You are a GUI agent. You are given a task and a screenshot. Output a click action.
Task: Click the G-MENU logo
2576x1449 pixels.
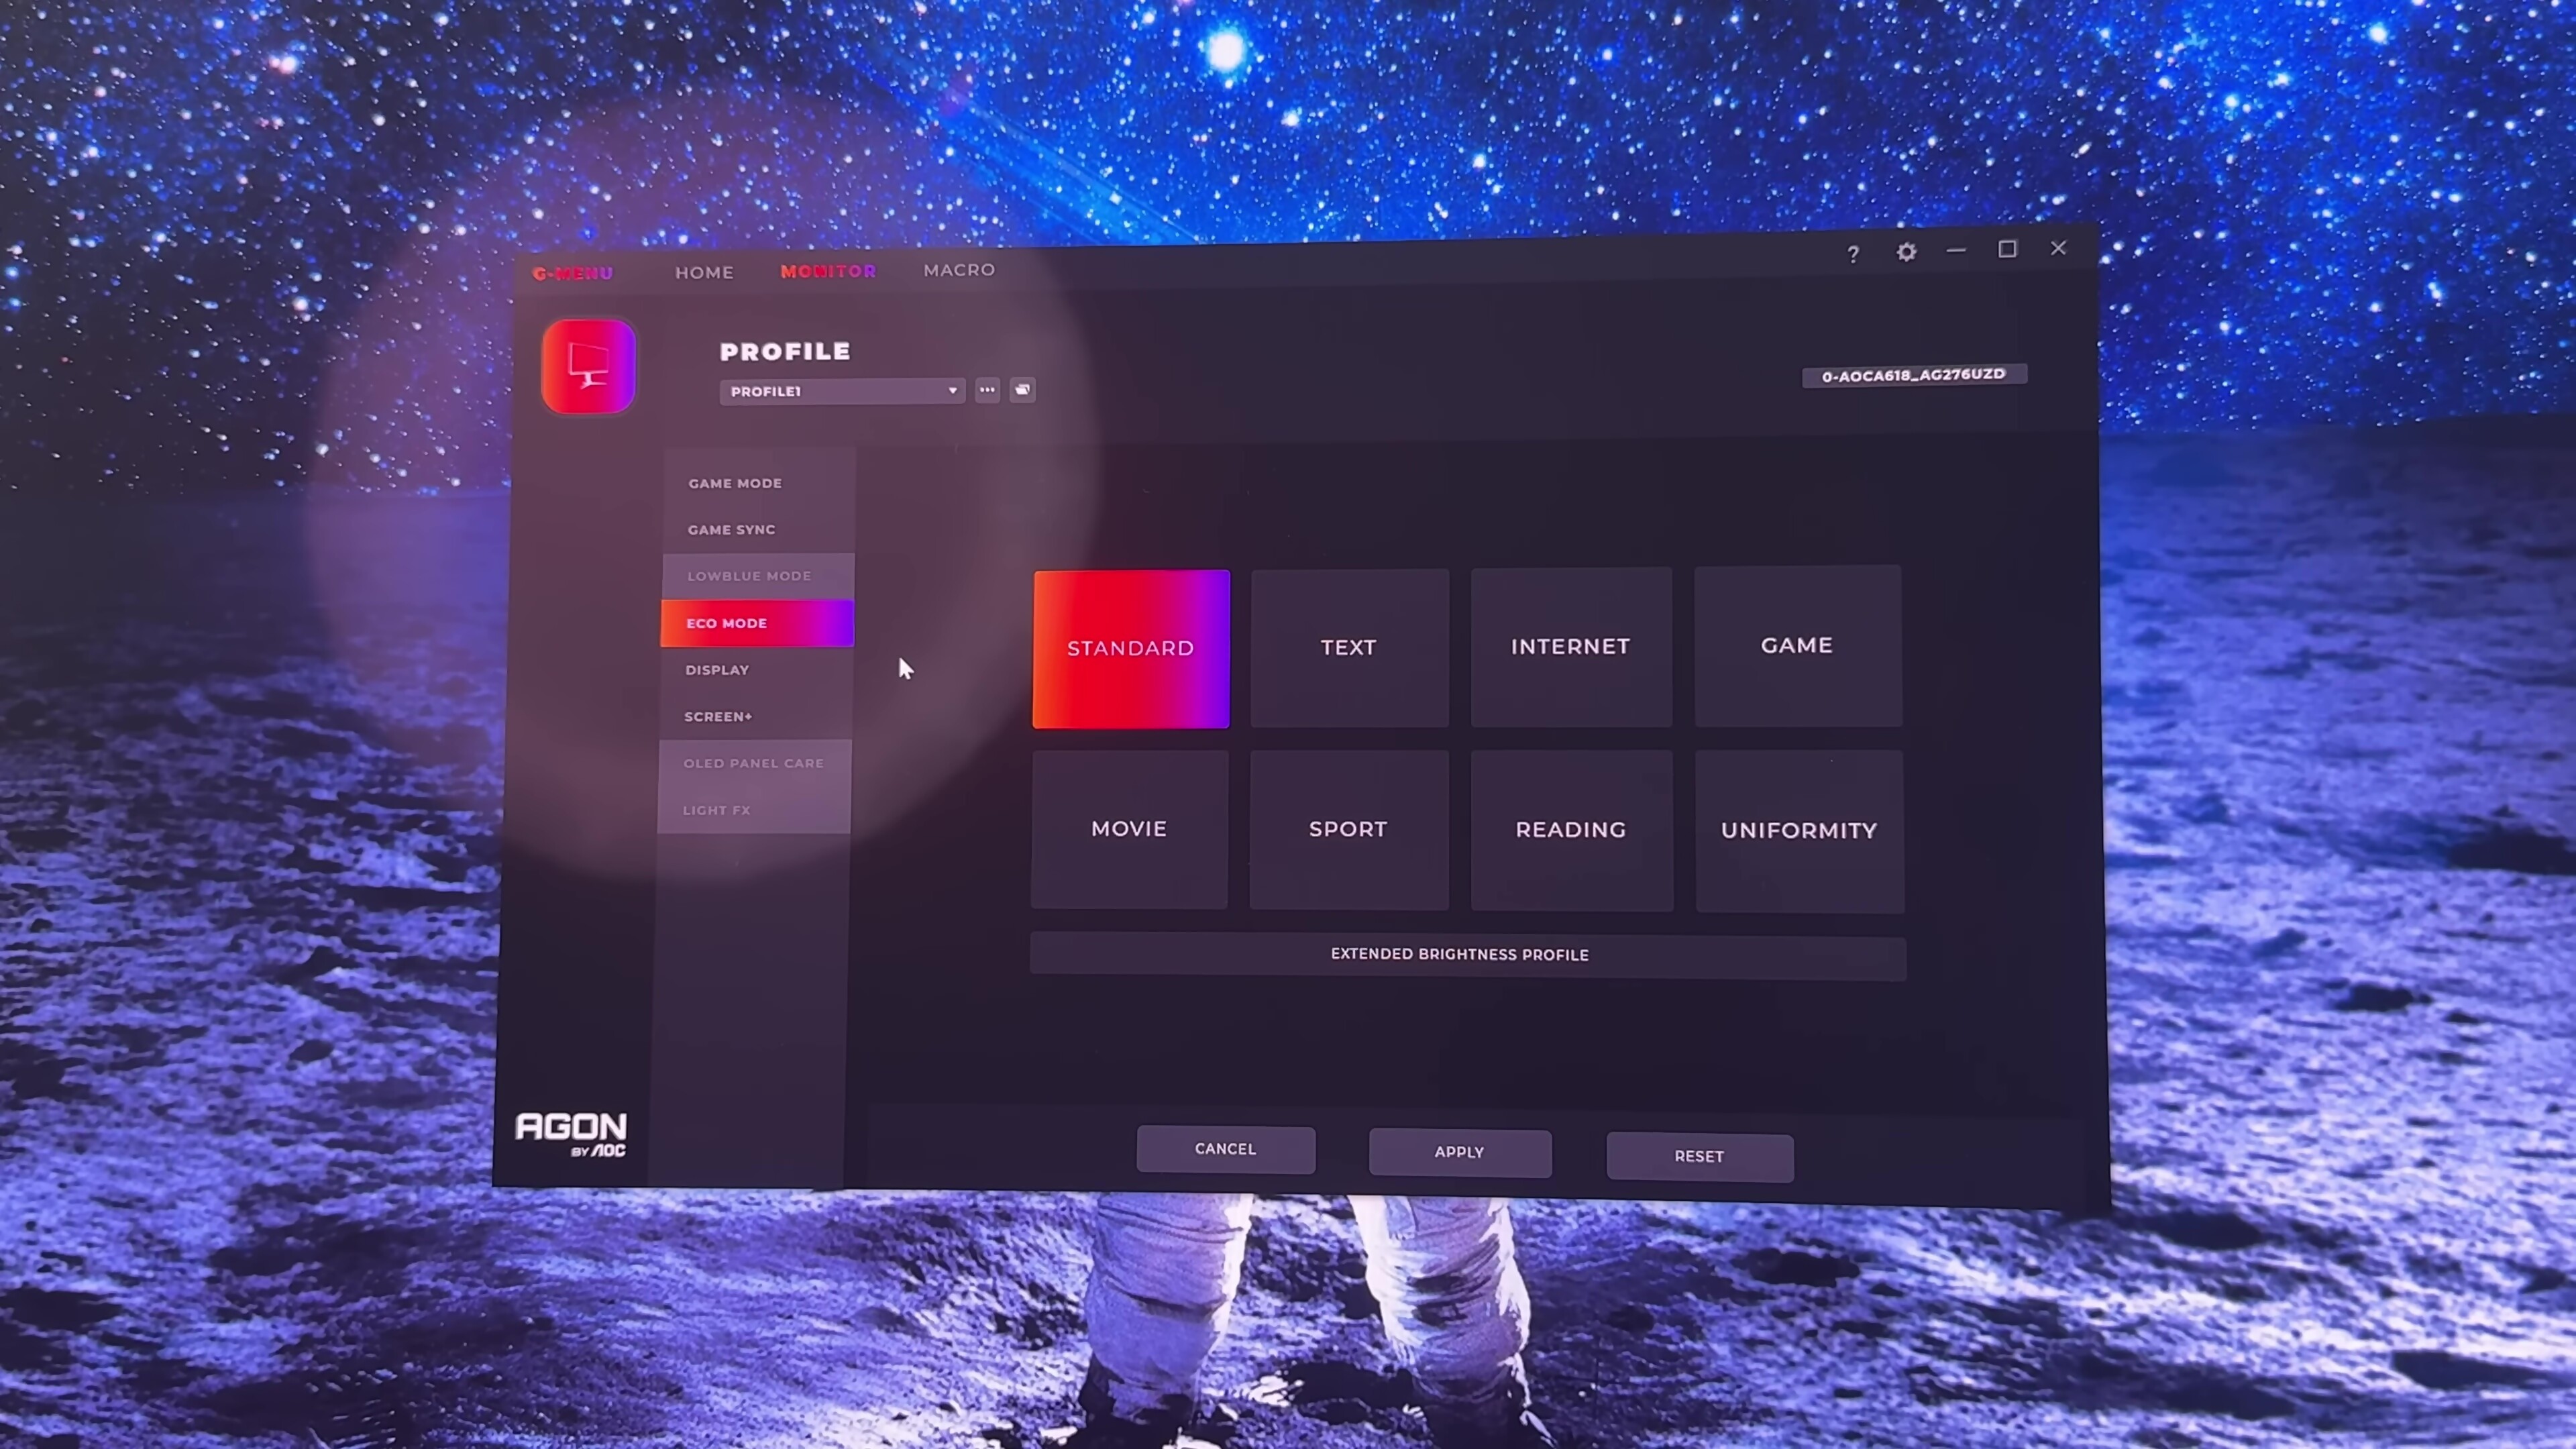[x=573, y=273]
